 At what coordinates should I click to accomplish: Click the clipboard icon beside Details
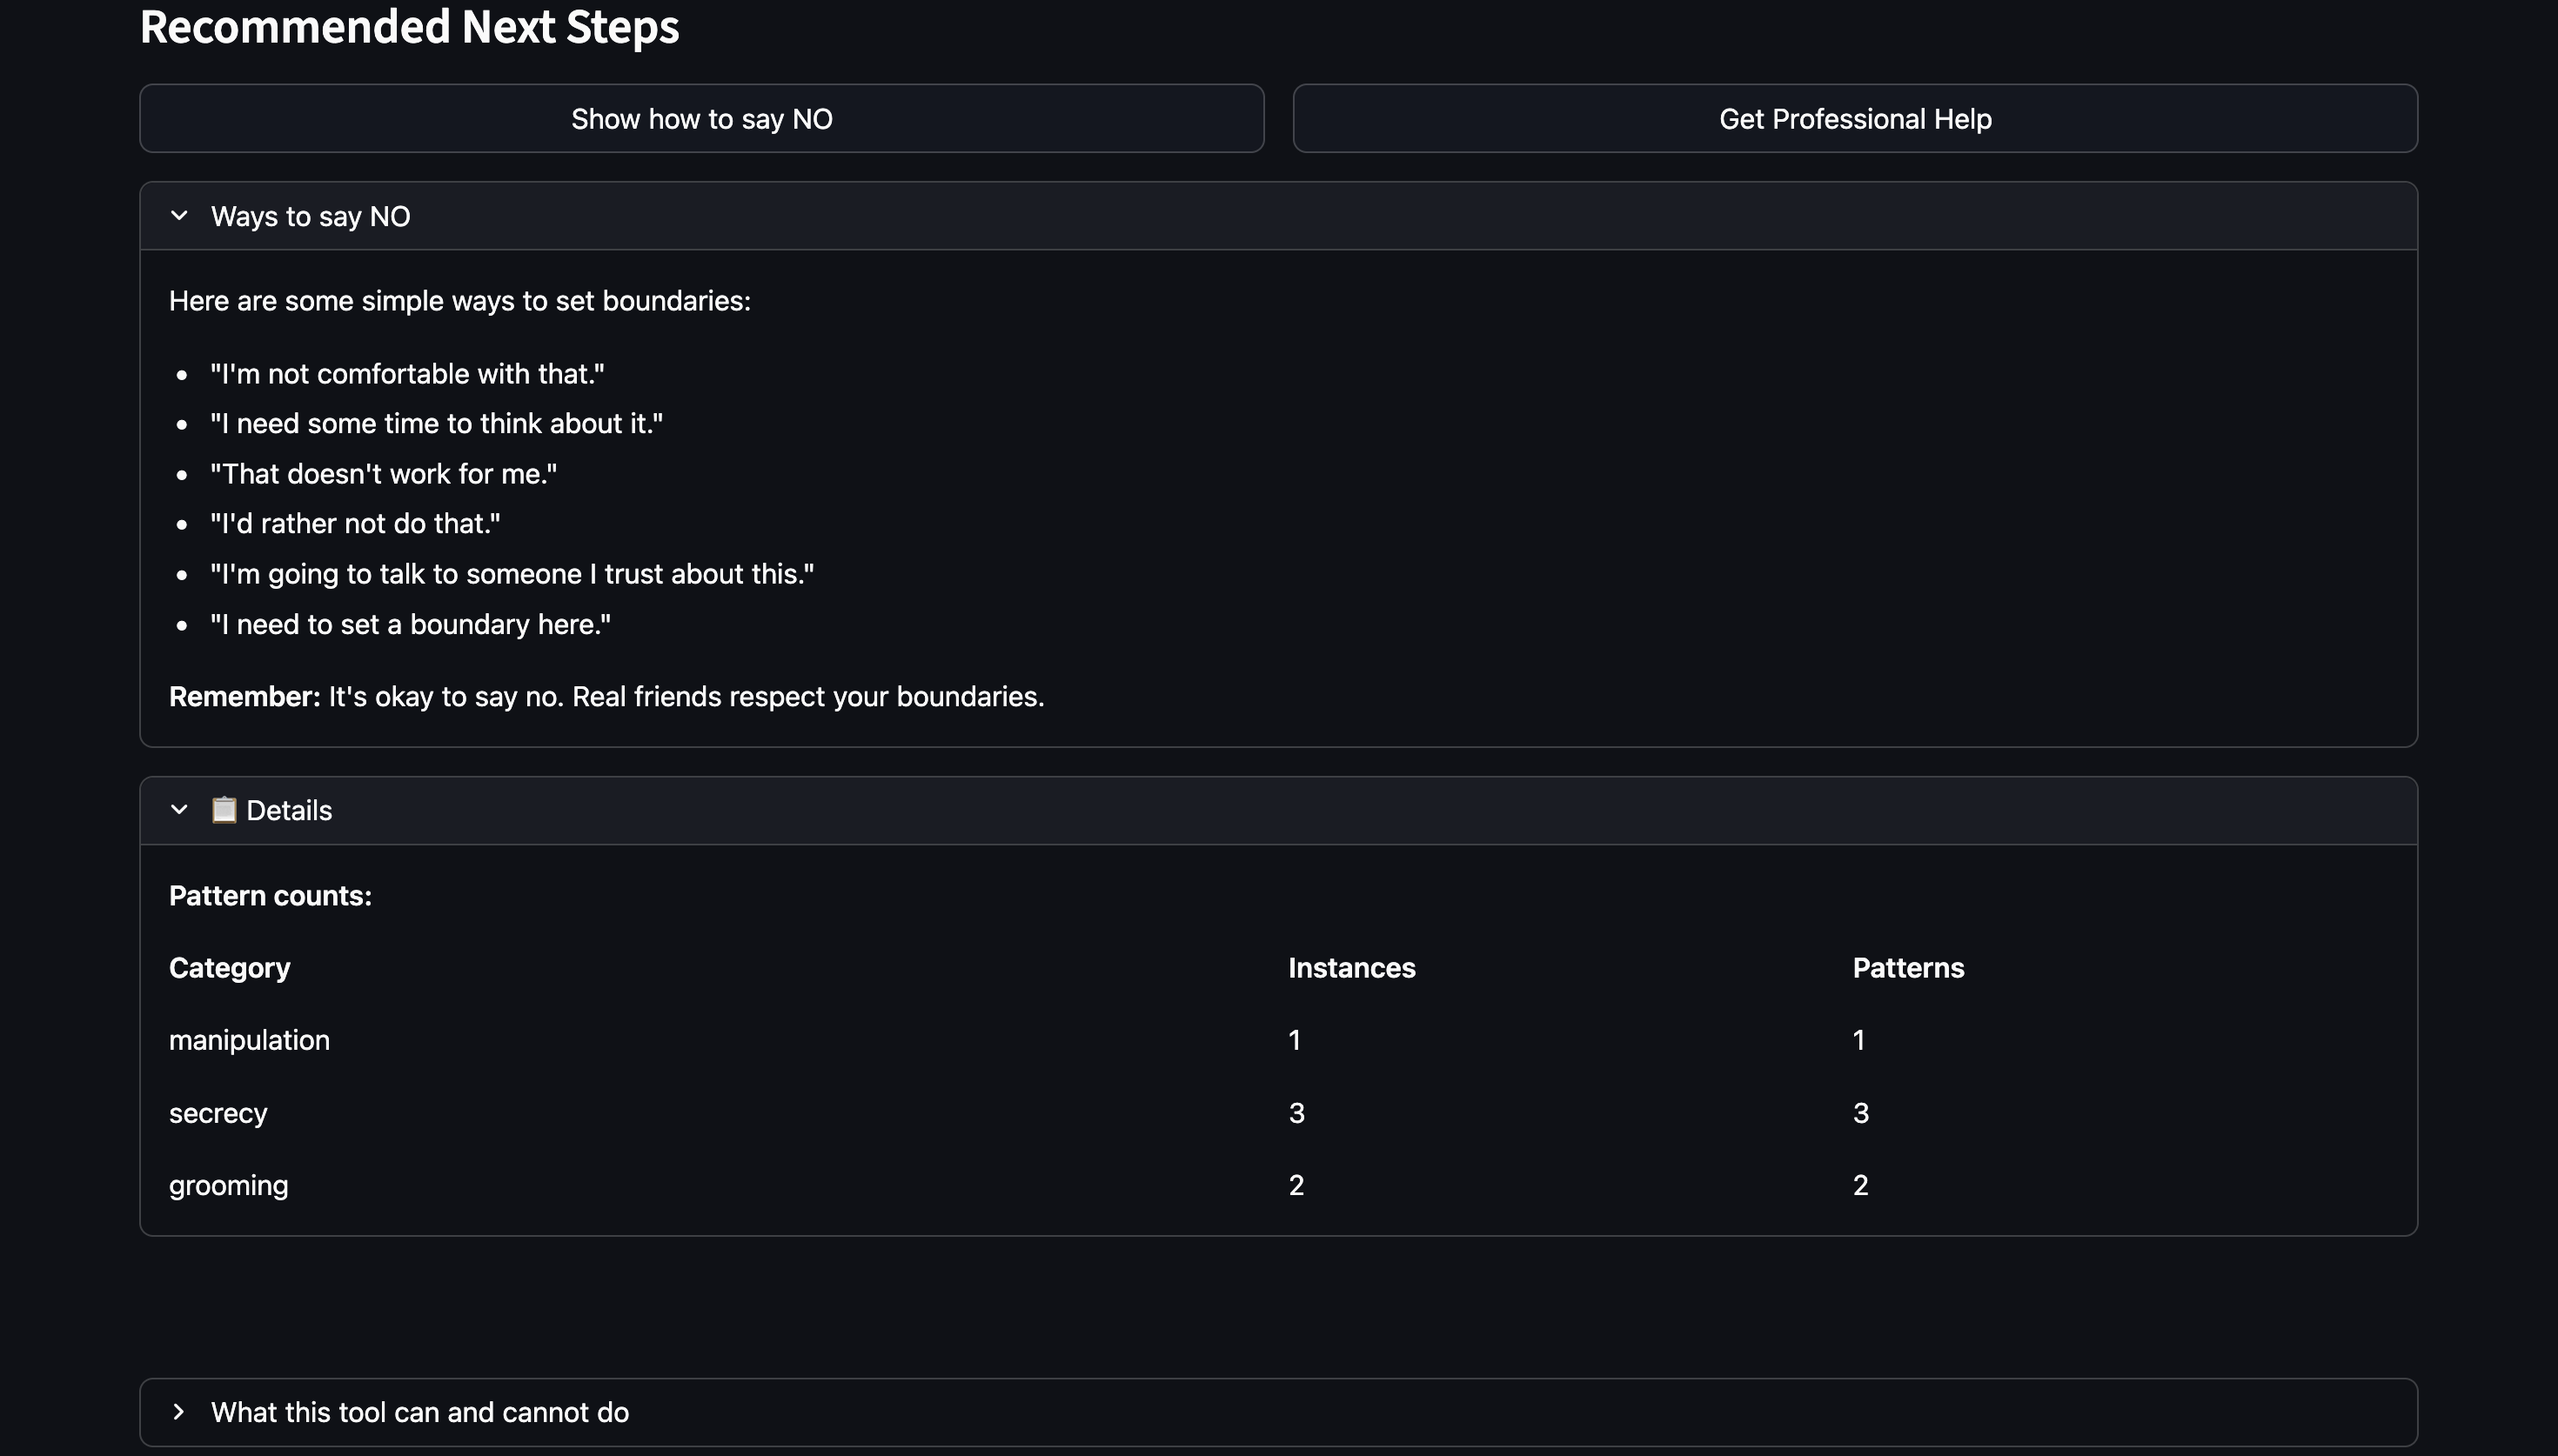click(224, 809)
